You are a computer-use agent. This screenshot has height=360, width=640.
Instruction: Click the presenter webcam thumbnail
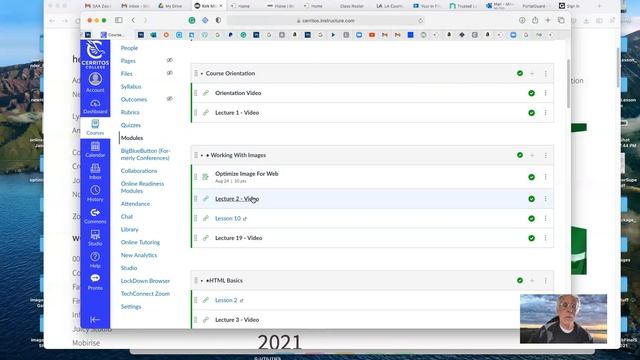[563, 319]
